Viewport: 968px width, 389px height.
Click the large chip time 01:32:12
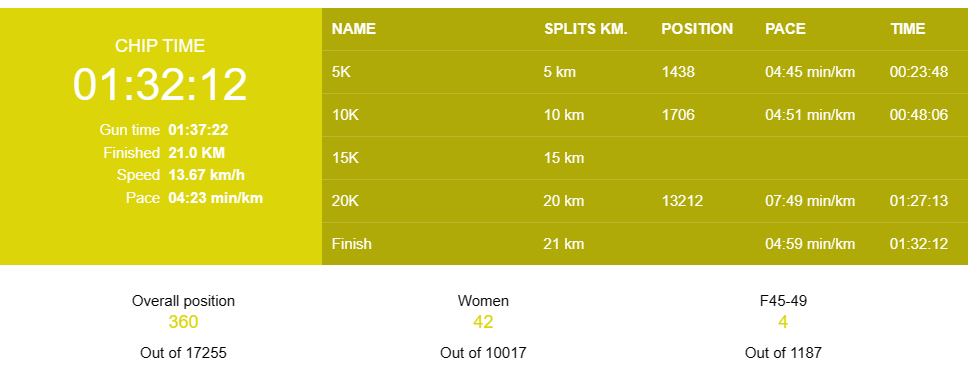pos(160,85)
